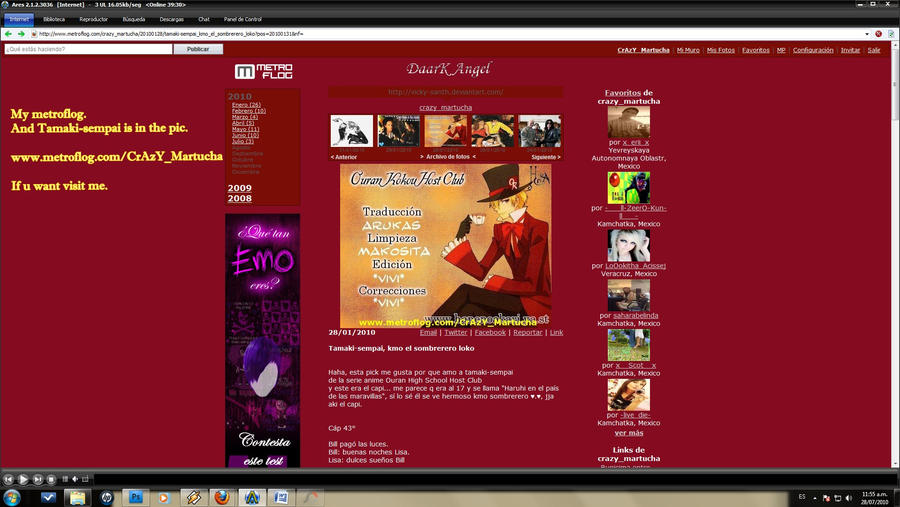The image size is (900, 507).
Task: Open the address bar history dropdown arrow
Action: click(x=867, y=34)
